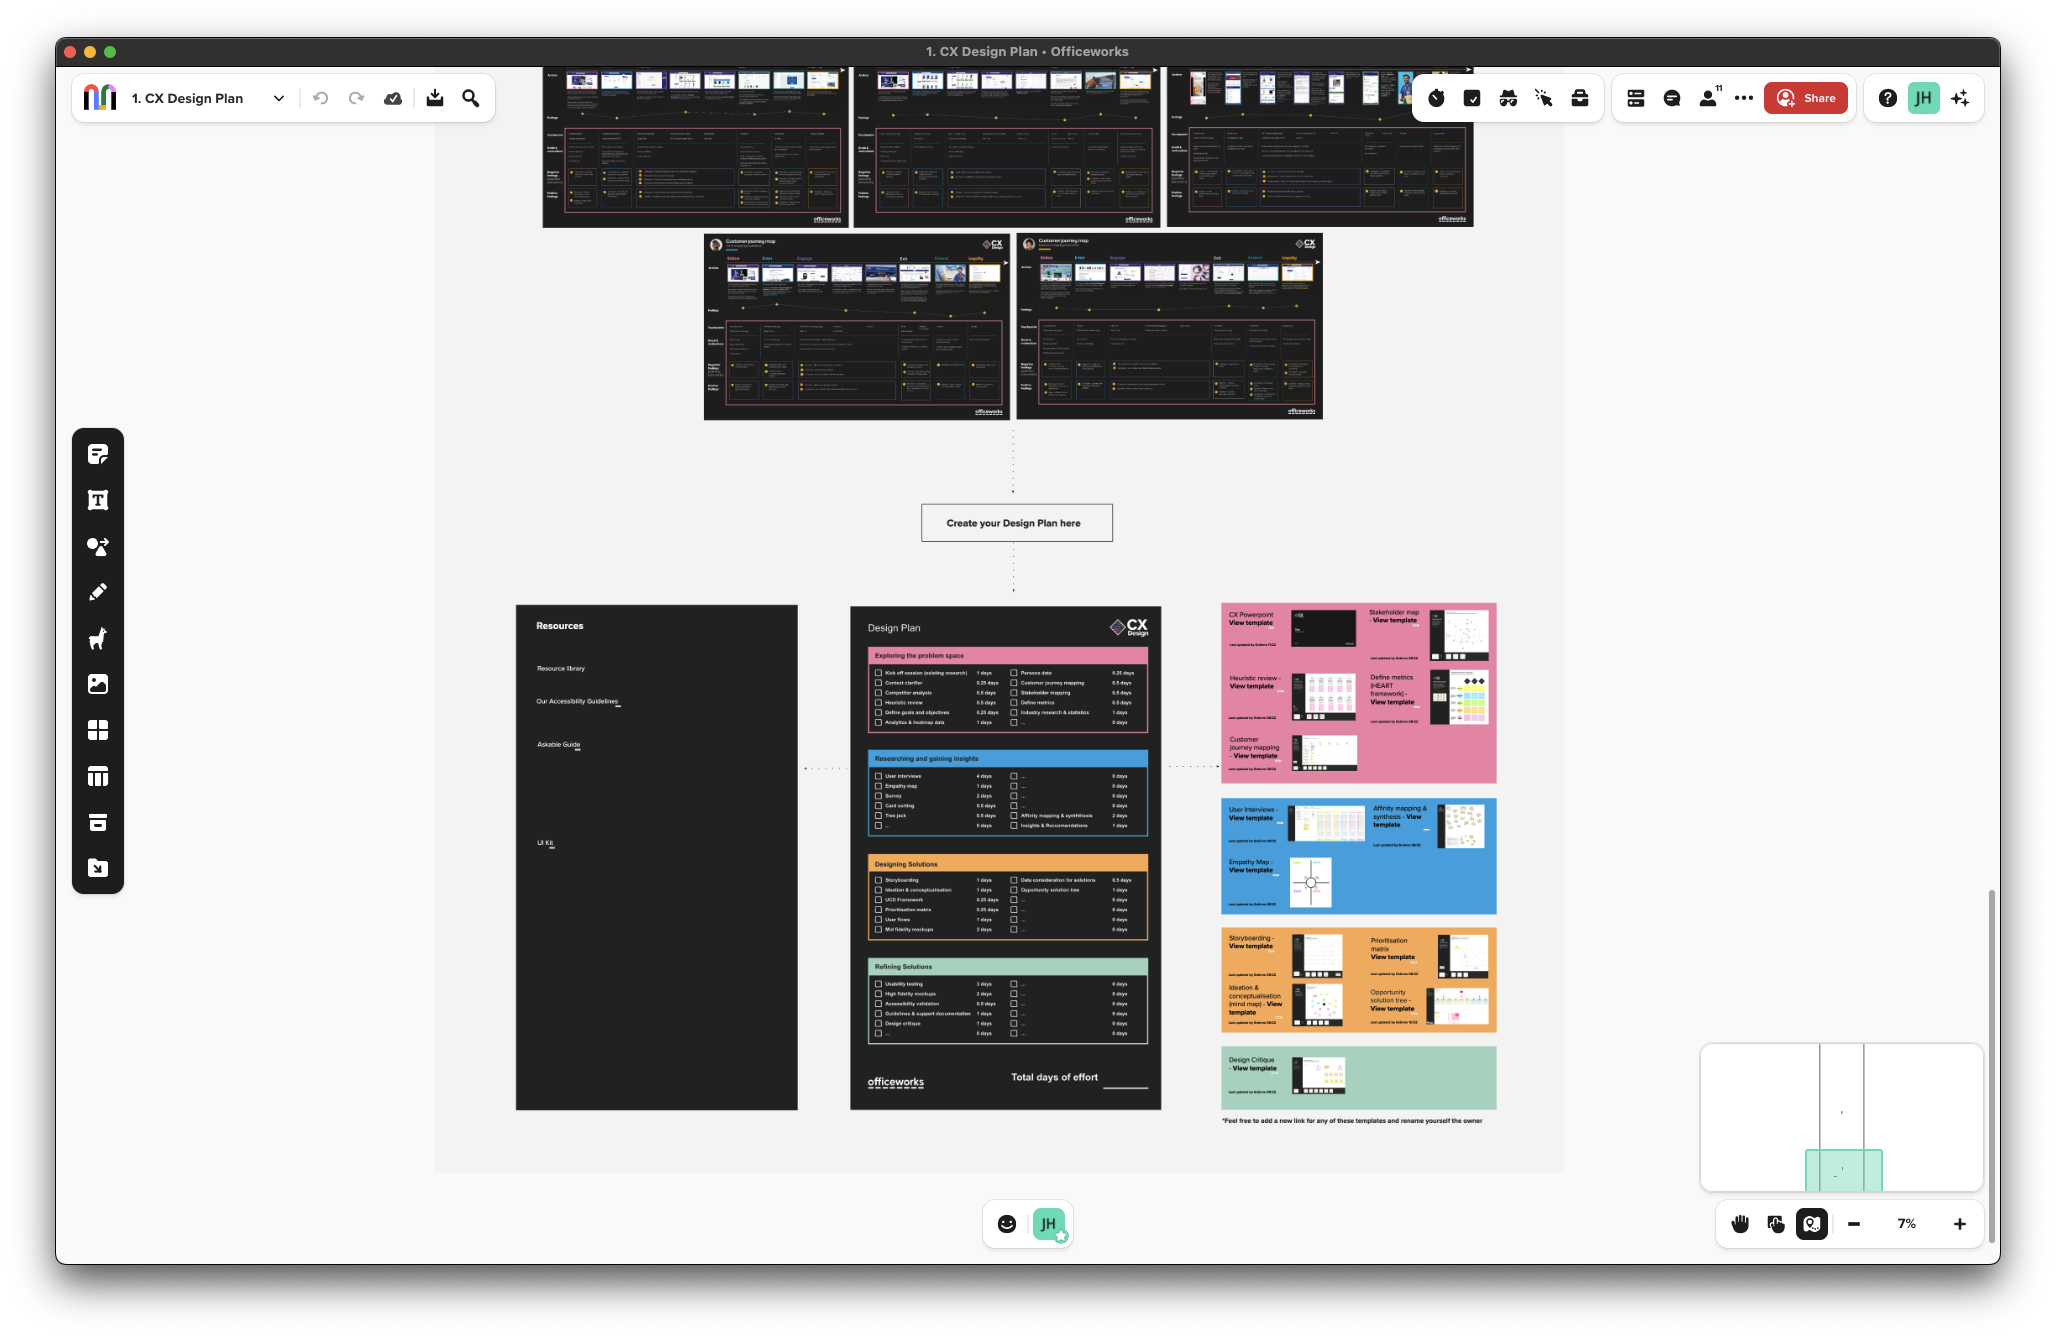Open the JH user avatar menu
The height and width of the screenshot is (1338, 2056).
tap(1923, 98)
